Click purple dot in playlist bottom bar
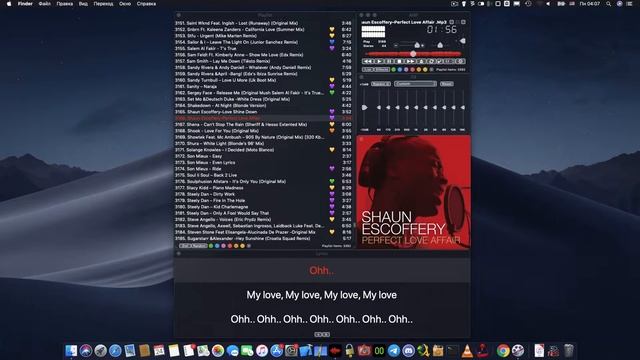The height and width of the screenshot is (360, 640). tap(223, 246)
